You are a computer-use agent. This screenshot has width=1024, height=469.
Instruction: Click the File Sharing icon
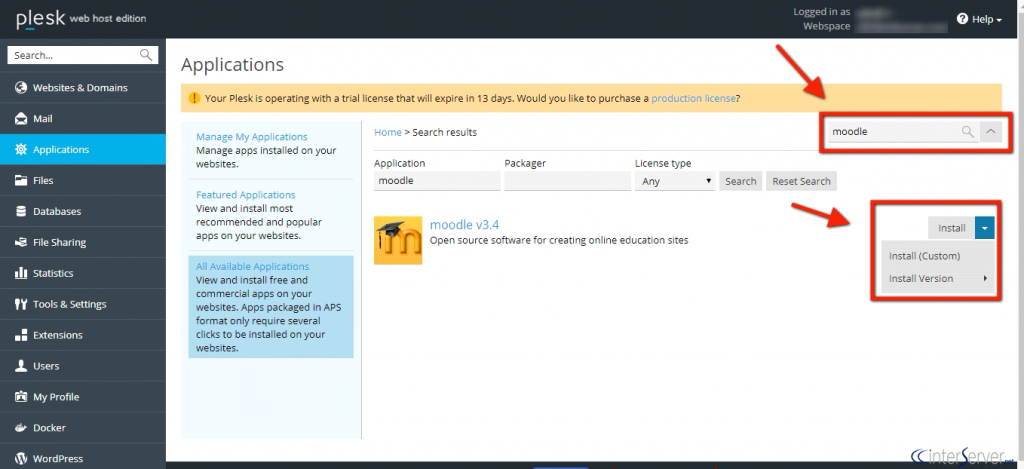pyautogui.click(x=21, y=242)
